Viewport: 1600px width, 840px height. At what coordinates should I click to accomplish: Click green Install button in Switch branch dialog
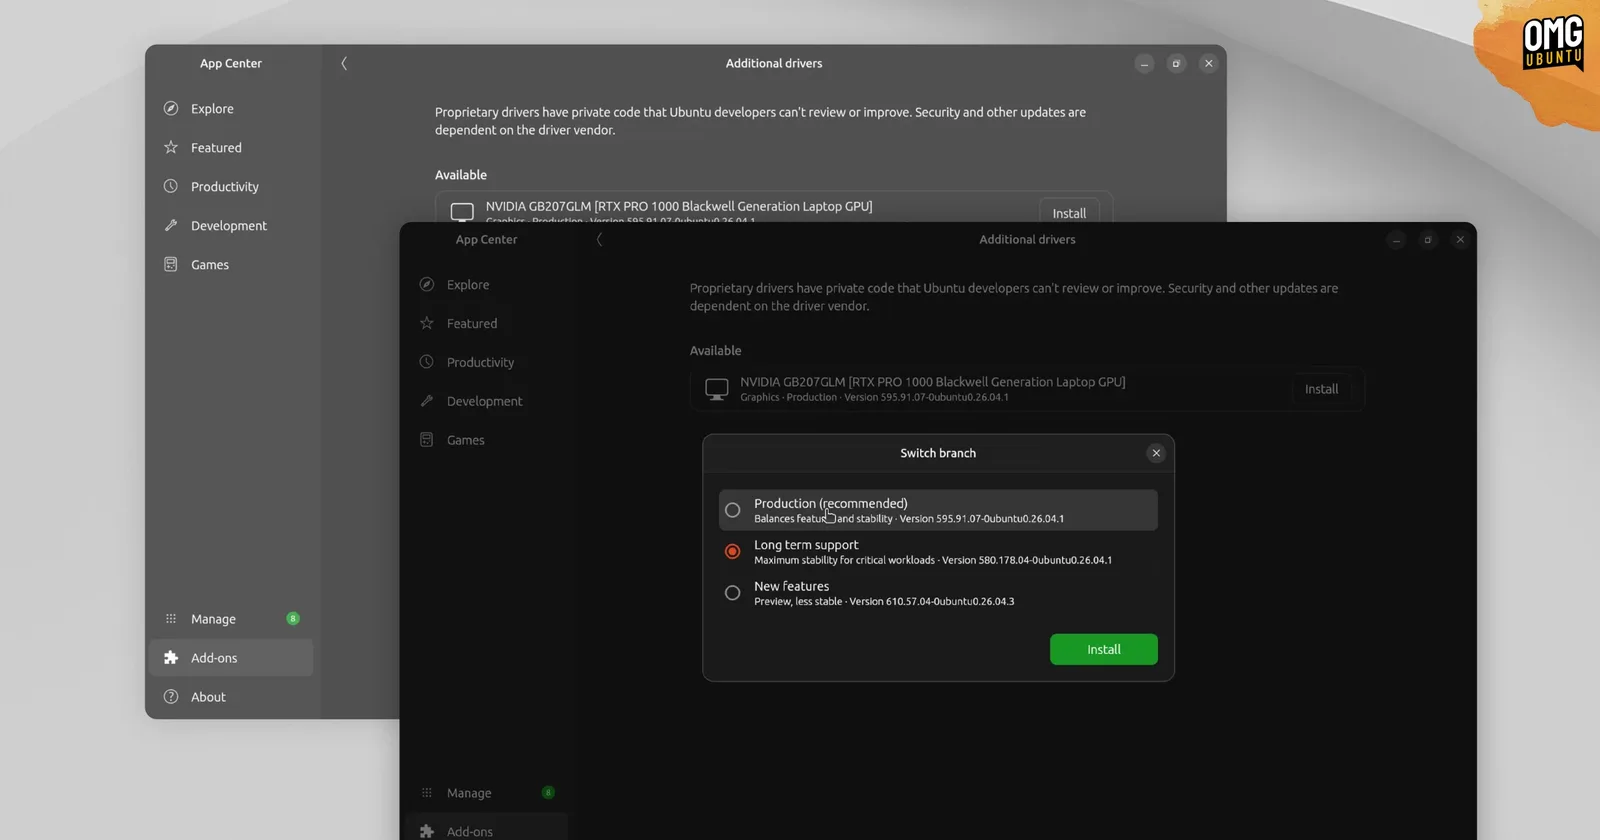(1104, 649)
